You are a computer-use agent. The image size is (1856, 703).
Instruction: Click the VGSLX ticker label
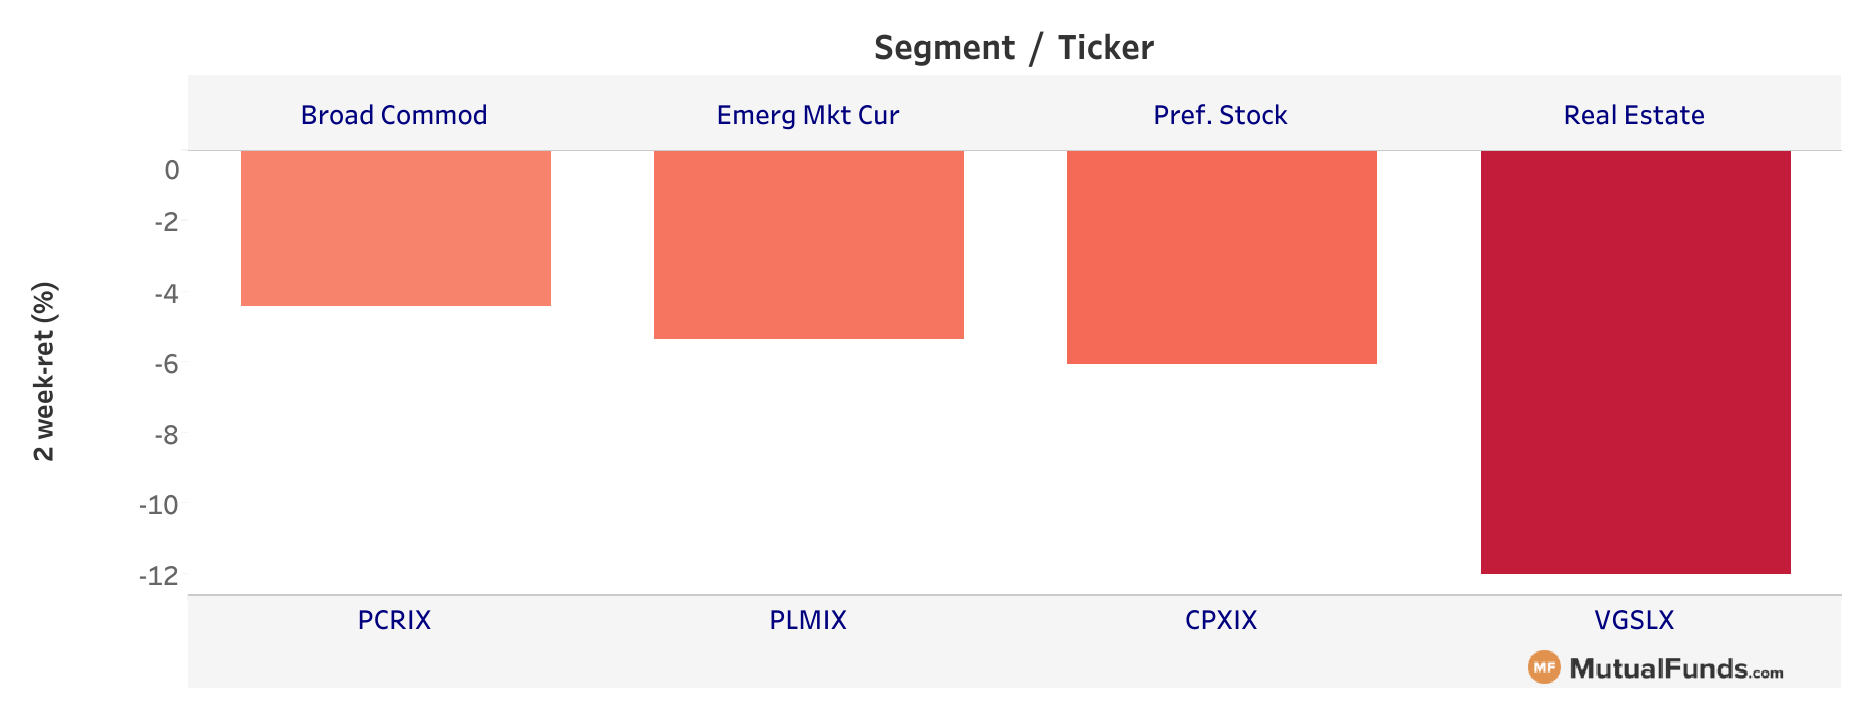1634,620
